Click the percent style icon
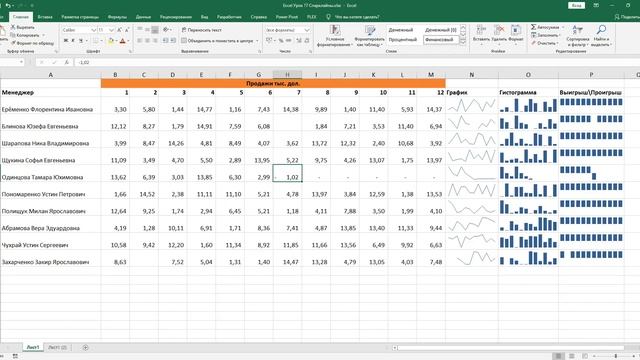 pos(281,40)
